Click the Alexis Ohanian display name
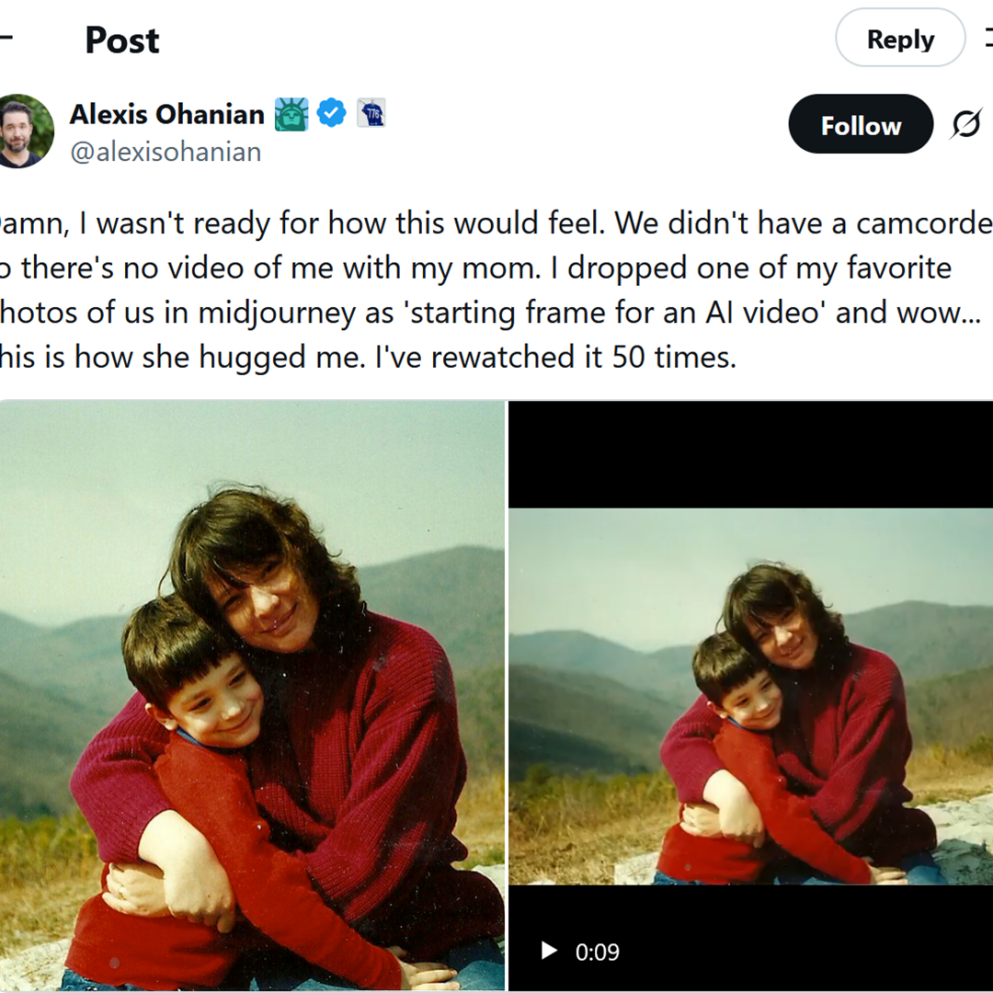This screenshot has height=993, width=993. [166, 114]
